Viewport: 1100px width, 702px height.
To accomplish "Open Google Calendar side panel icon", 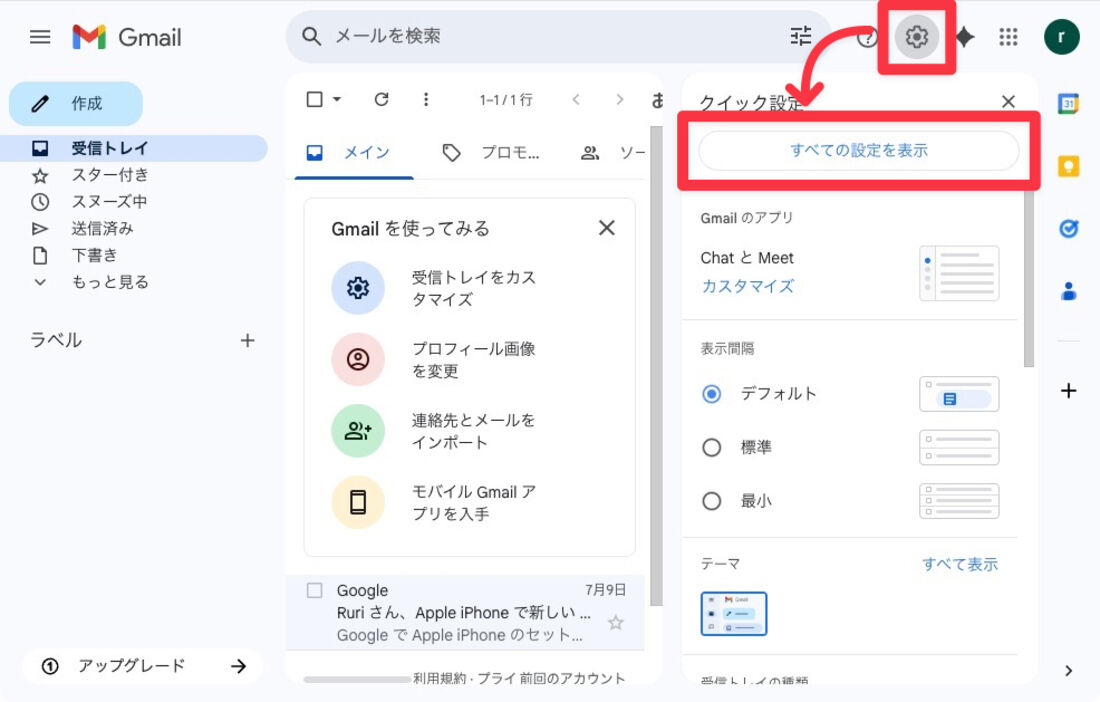I will 1068,104.
